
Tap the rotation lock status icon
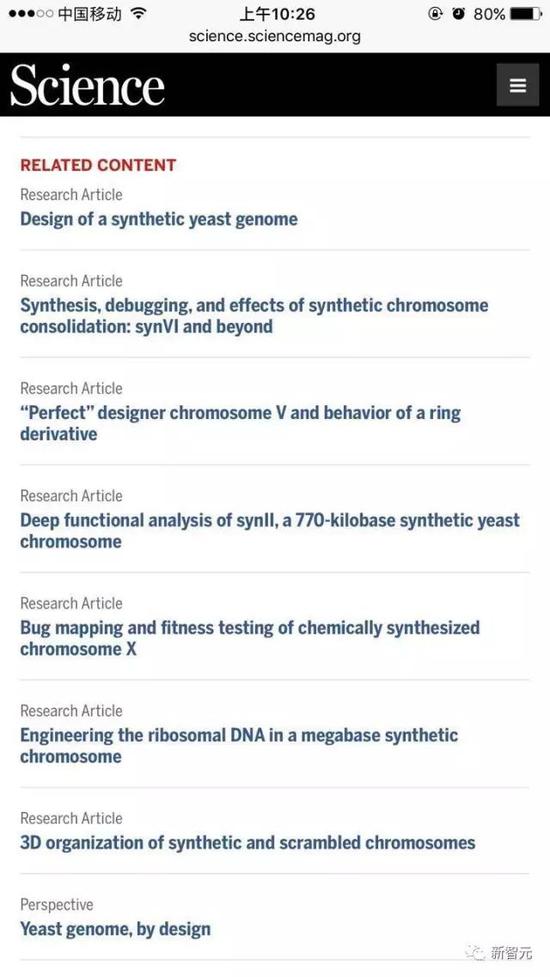tap(435, 13)
